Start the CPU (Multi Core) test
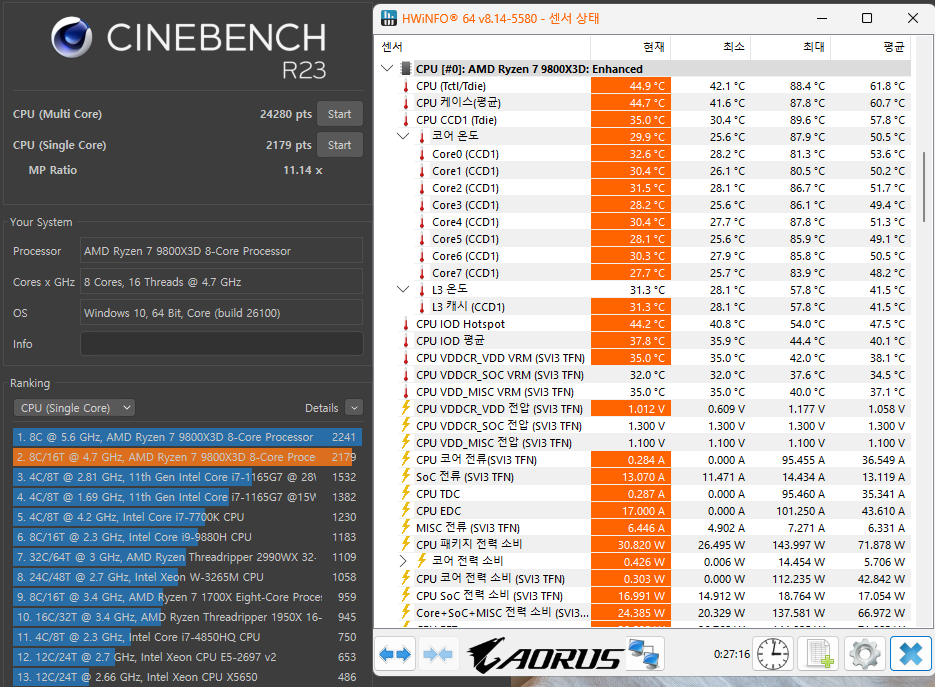 339,114
